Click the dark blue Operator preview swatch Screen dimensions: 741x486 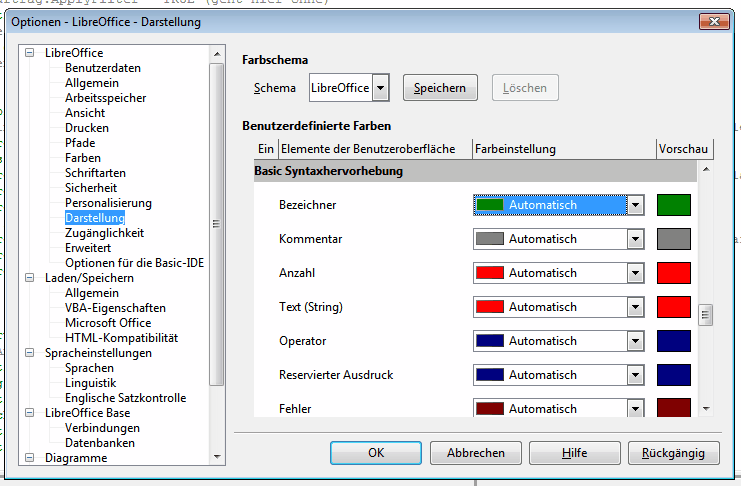(x=674, y=341)
